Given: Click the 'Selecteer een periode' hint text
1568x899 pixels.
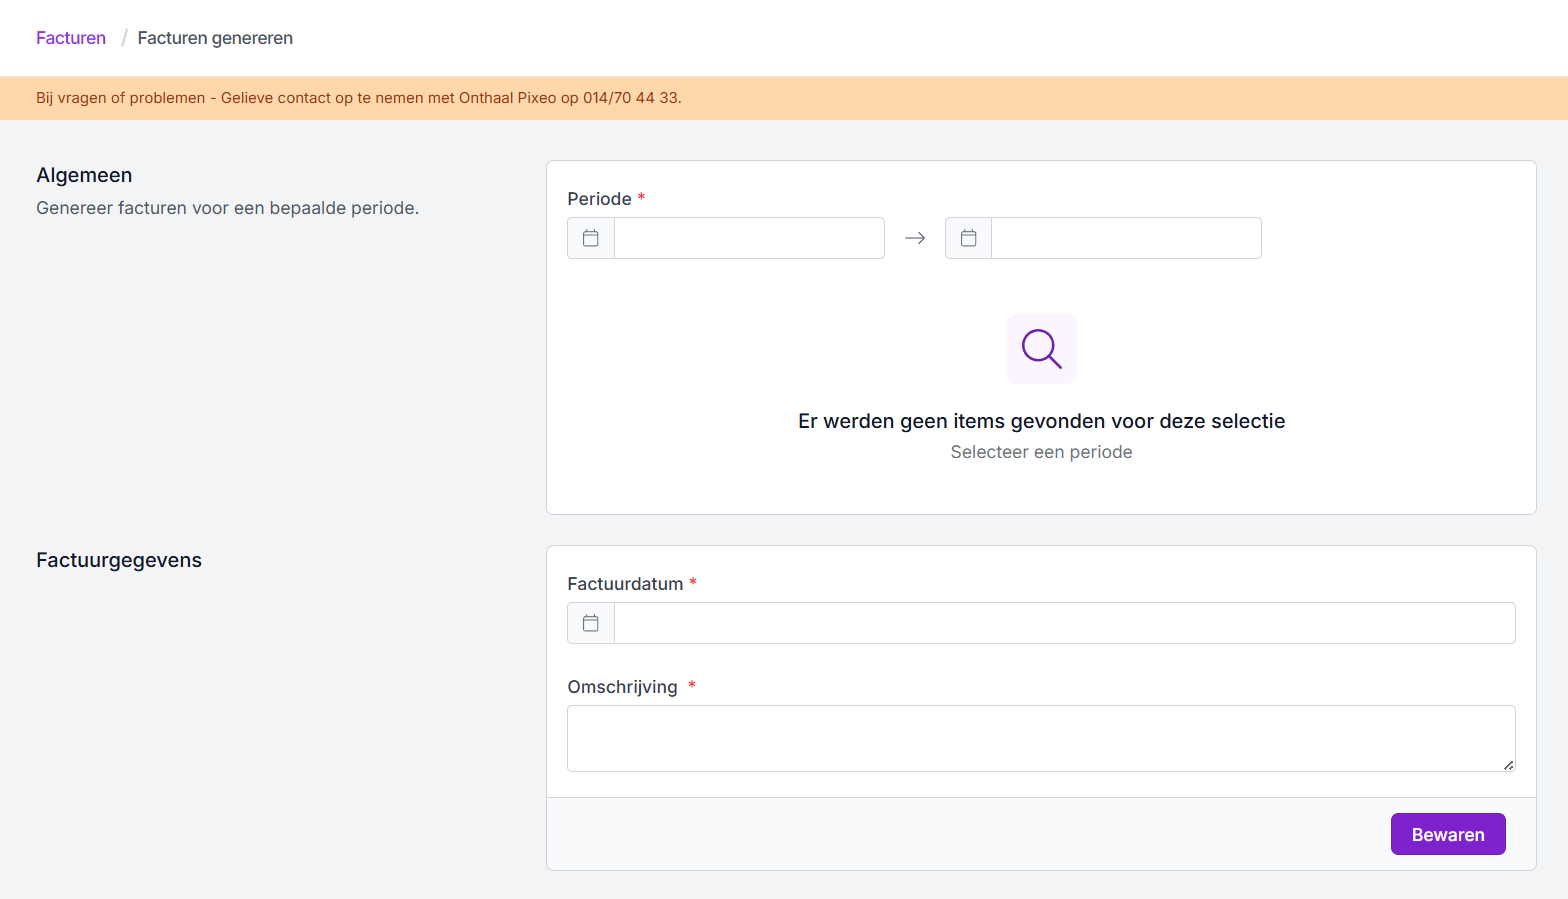Looking at the screenshot, I should click(x=1041, y=452).
